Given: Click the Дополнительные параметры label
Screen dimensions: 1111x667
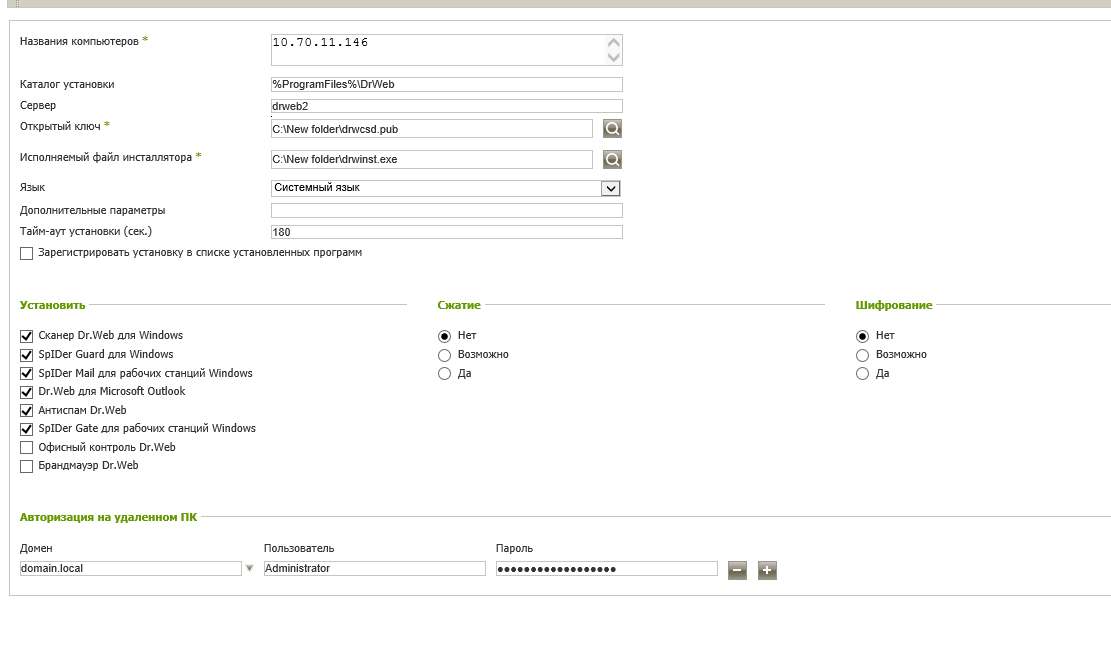Looking at the screenshot, I should [93, 211].
